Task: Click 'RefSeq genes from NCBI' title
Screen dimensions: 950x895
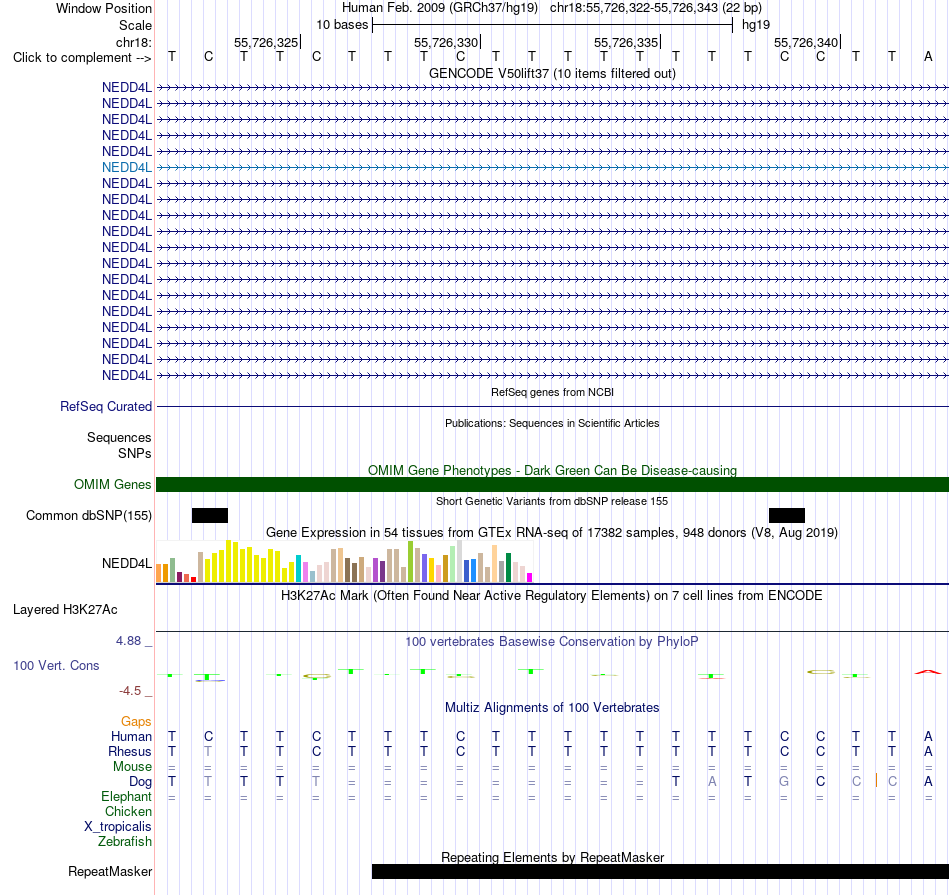Action: tap(552, 392)
